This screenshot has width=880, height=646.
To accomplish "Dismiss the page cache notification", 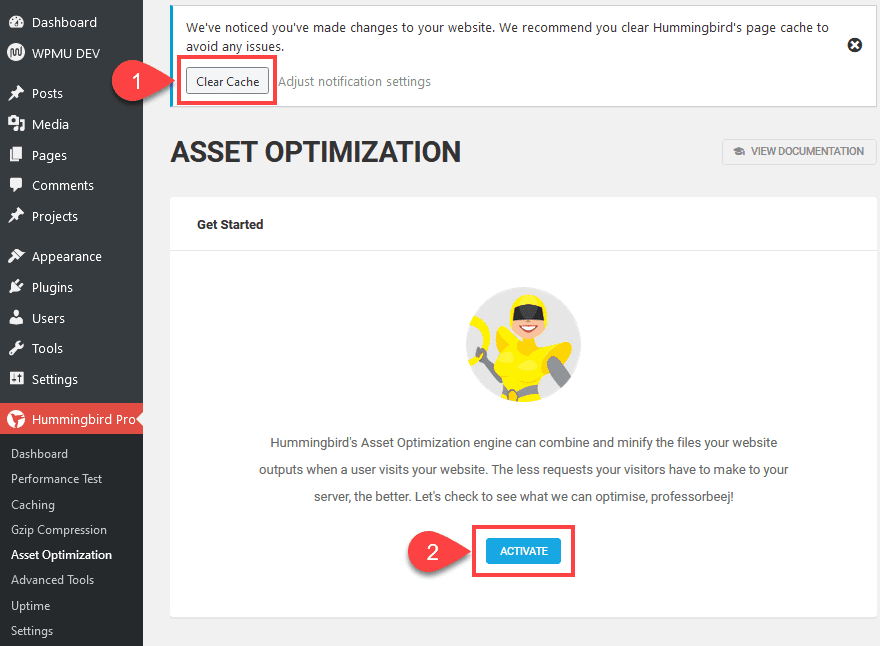I will (x=855, y=45).
